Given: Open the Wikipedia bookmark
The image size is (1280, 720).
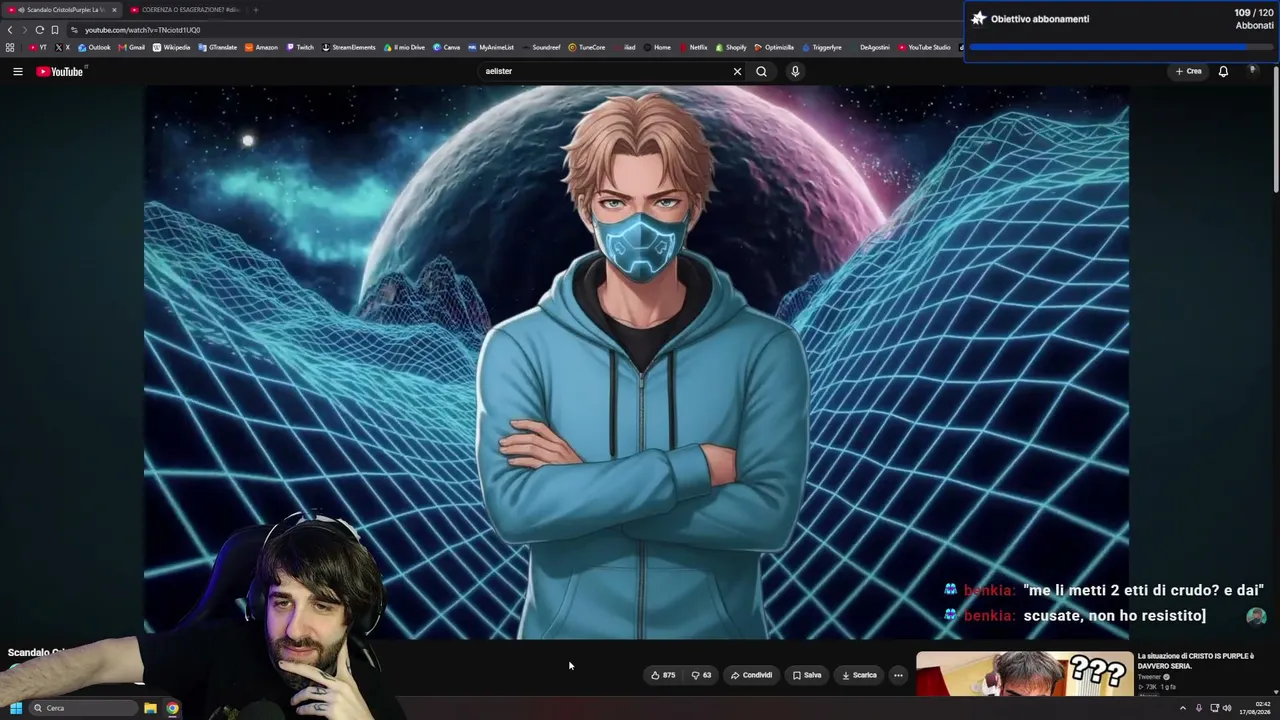Looking at the screenshot, I should click(171, 47).
